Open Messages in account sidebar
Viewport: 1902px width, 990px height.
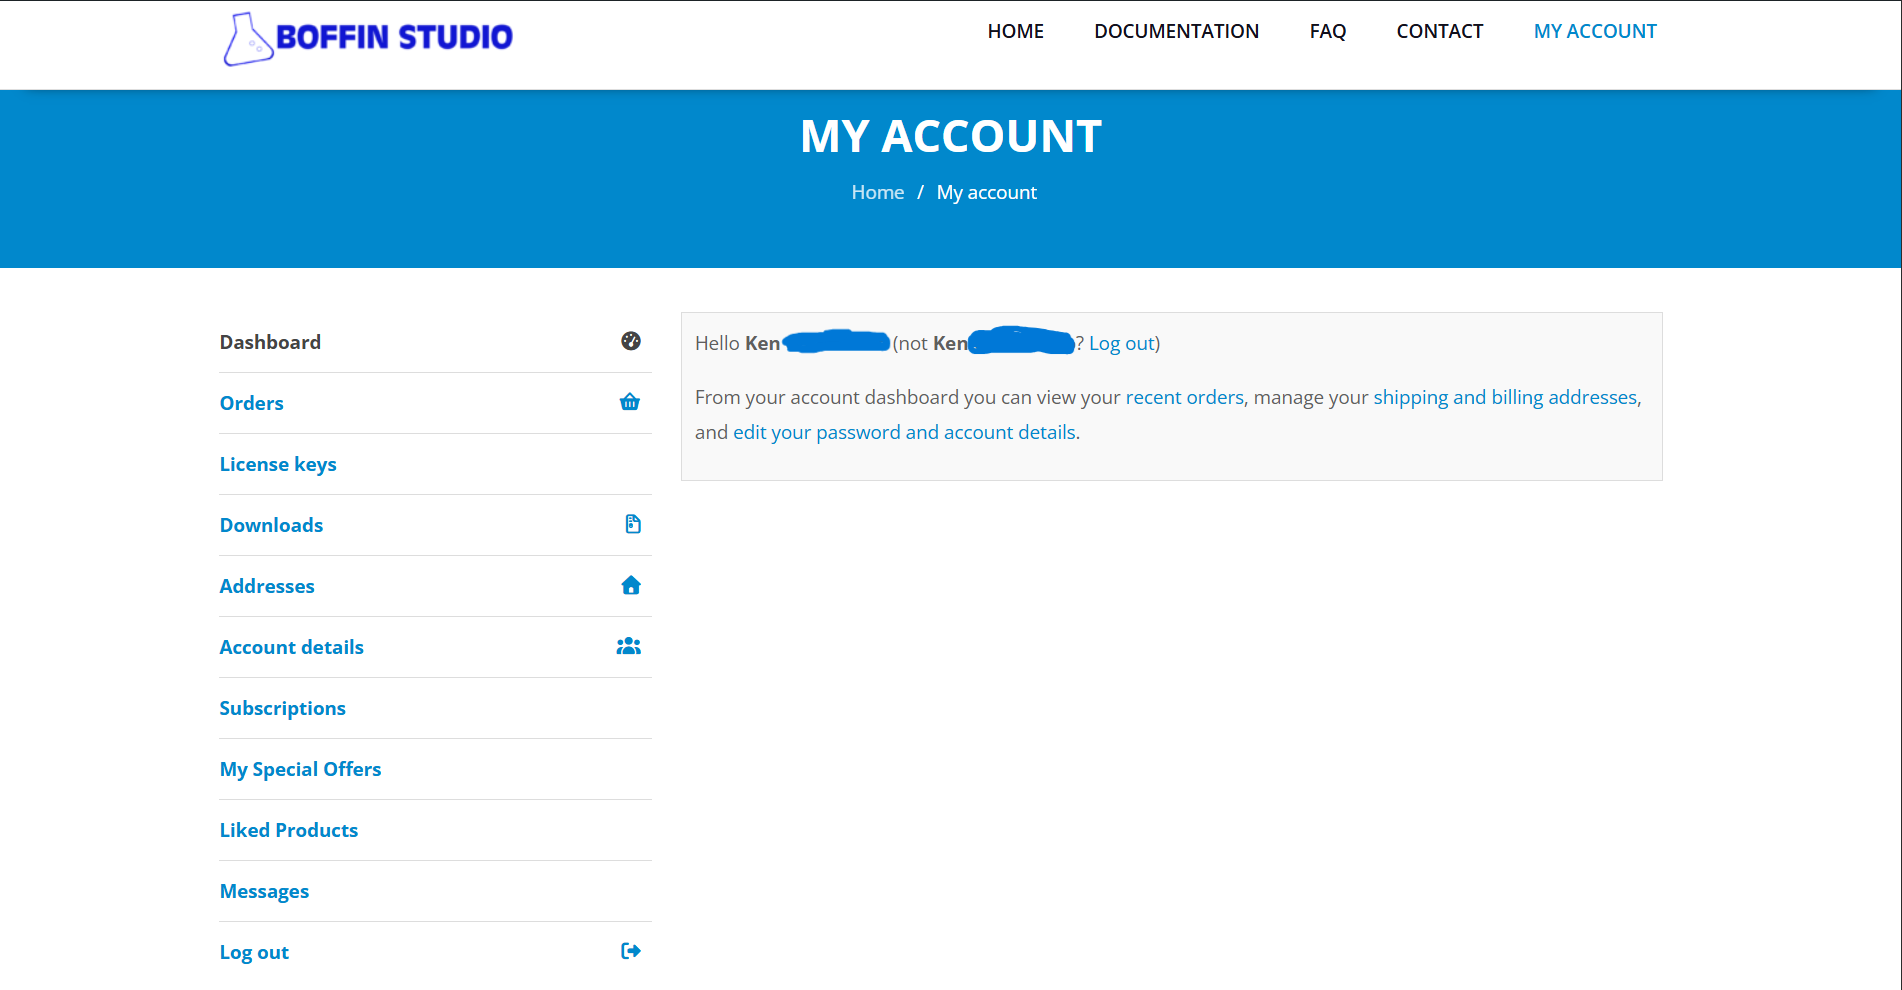pos(264,891)
